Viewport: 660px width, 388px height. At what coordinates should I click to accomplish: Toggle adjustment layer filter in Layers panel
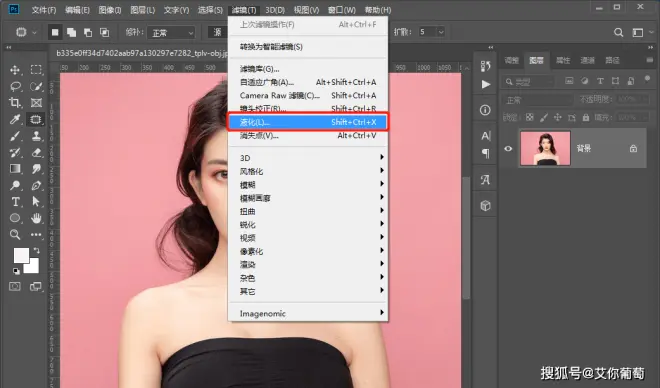click(585, 81)
